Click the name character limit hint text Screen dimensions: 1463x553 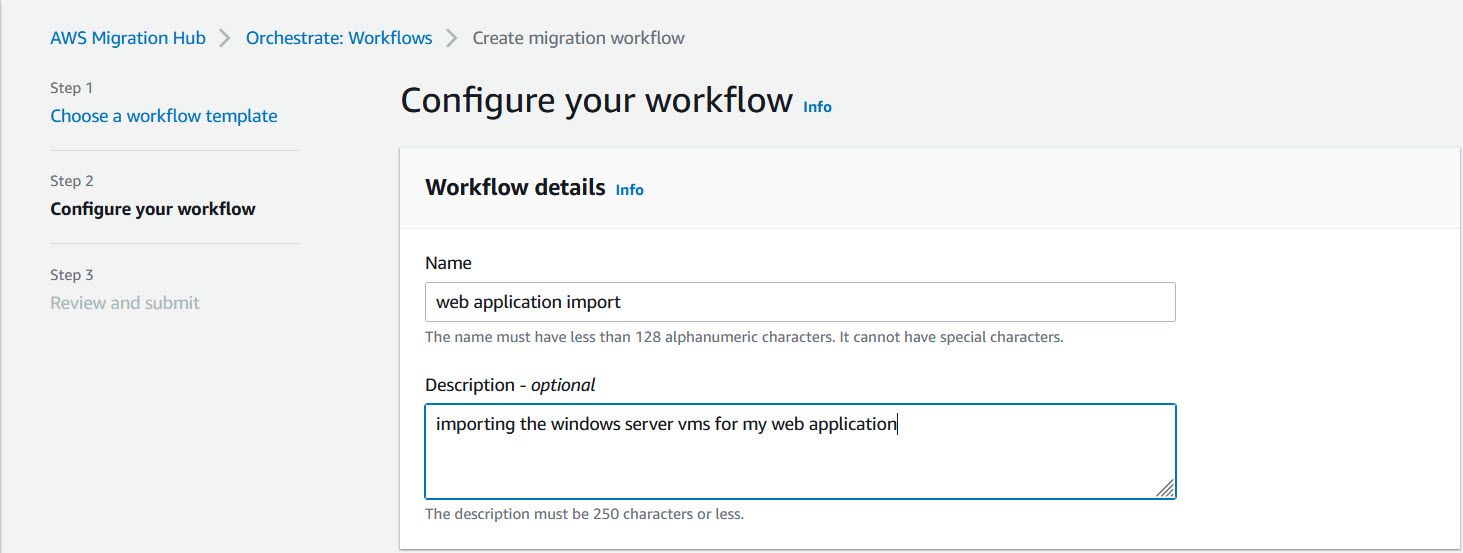pyautogui.click(x=744, y=337)
